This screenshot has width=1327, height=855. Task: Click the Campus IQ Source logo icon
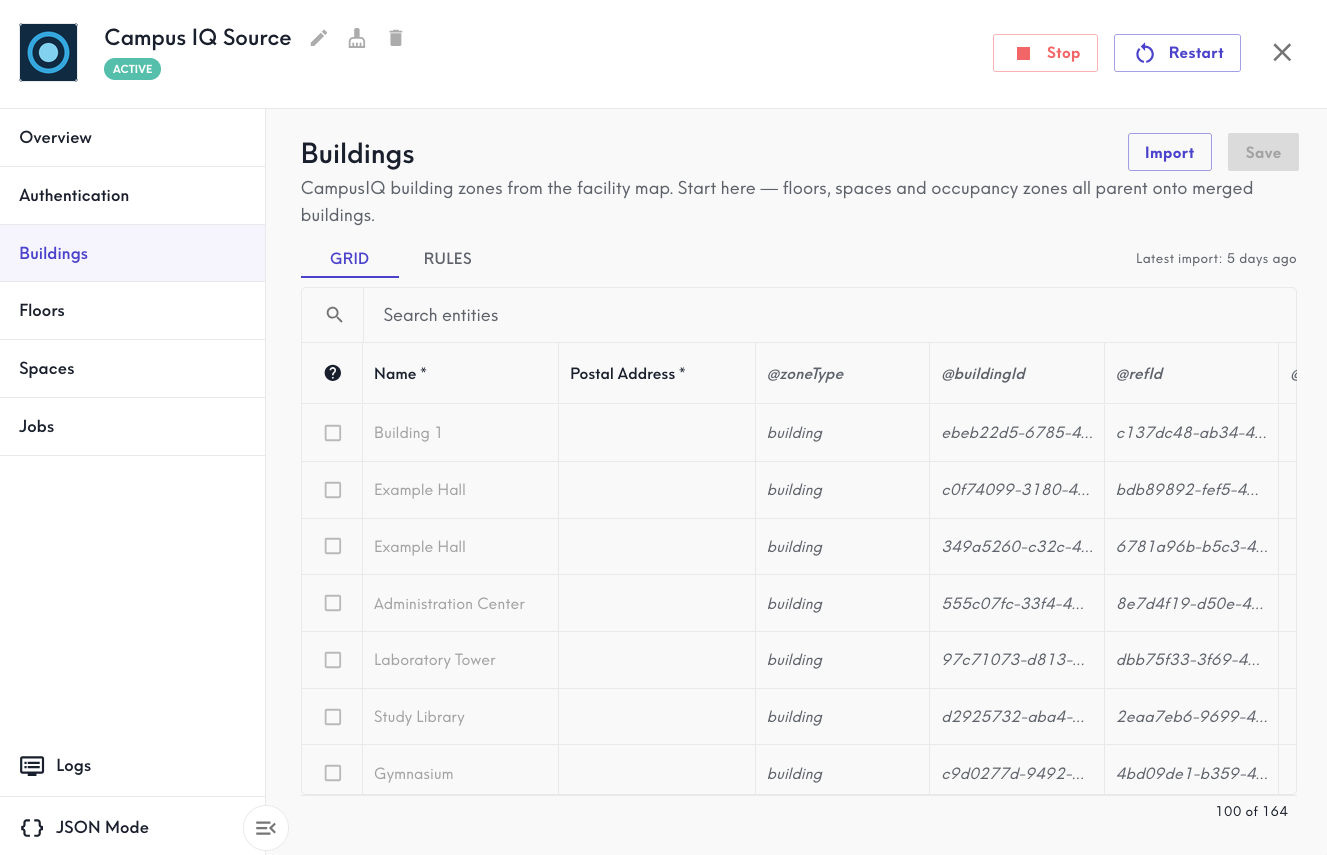(49, 53)
